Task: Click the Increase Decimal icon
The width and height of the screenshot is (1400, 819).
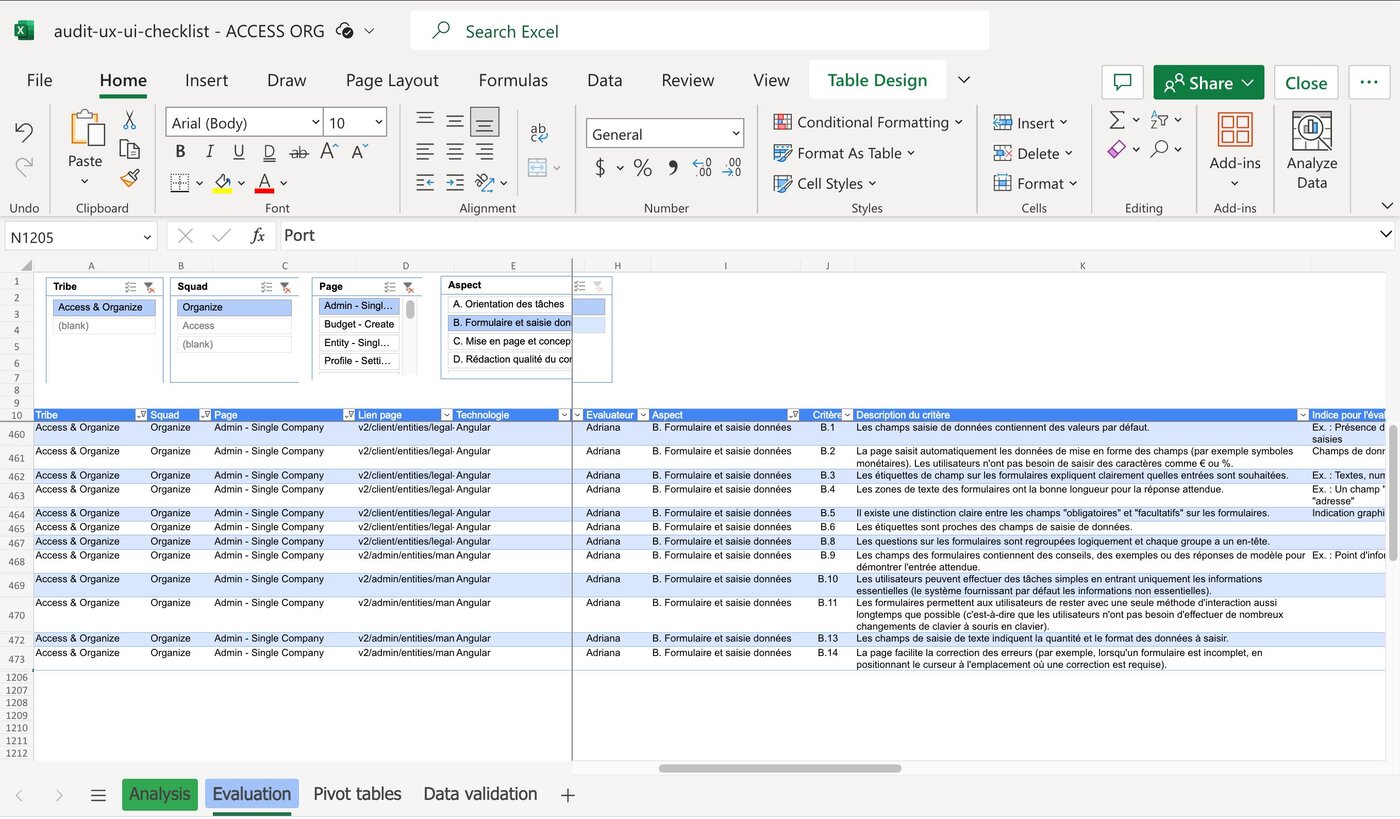Action: (x=702, y=168)
